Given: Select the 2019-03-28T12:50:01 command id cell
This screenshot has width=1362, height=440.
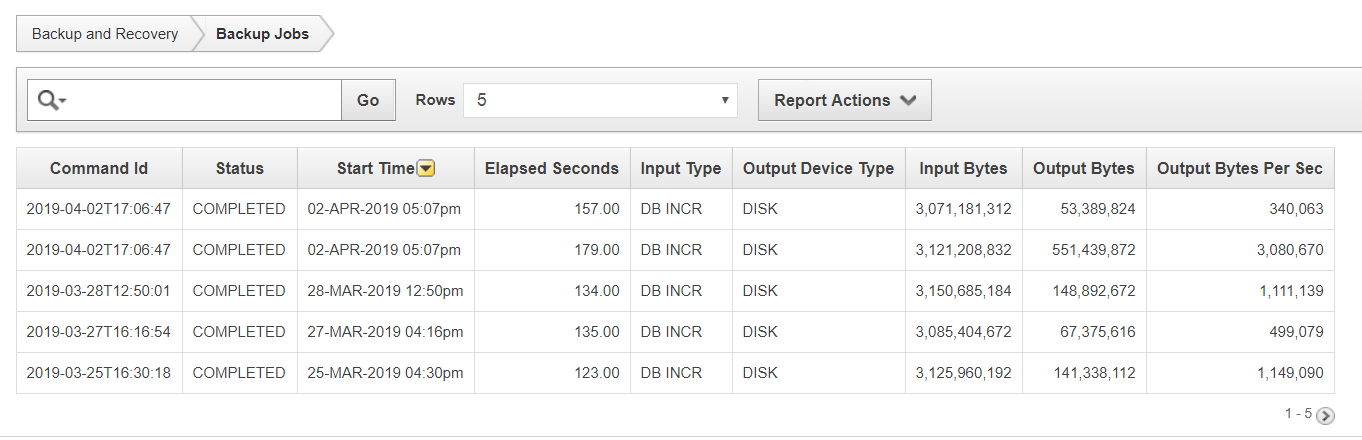Looking at the screenshot, I should click(99, 291).
